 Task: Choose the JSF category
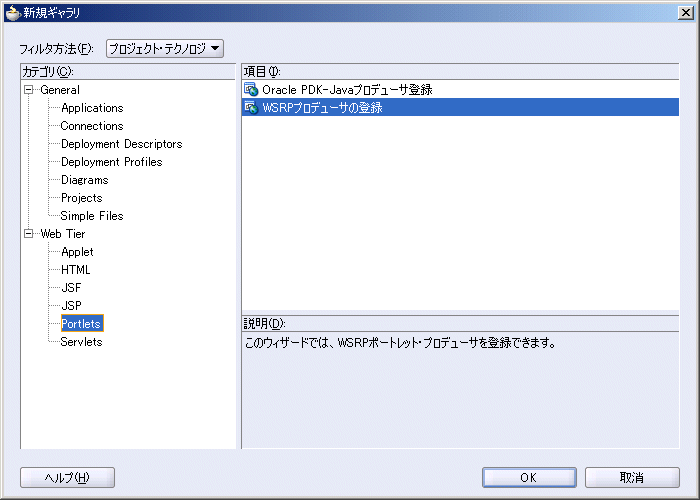(71, 288)
